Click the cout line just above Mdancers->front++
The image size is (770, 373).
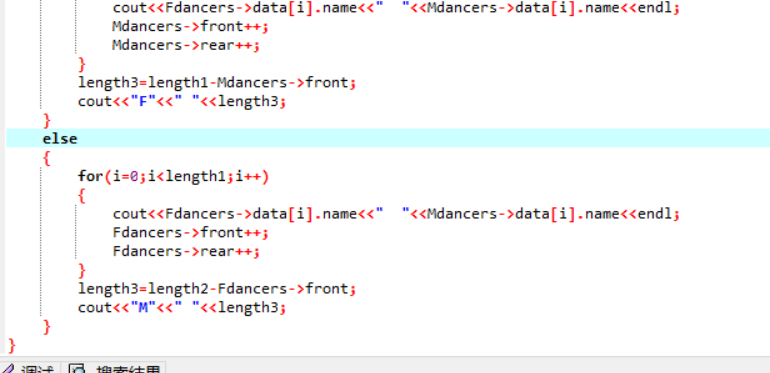(396, 8)
